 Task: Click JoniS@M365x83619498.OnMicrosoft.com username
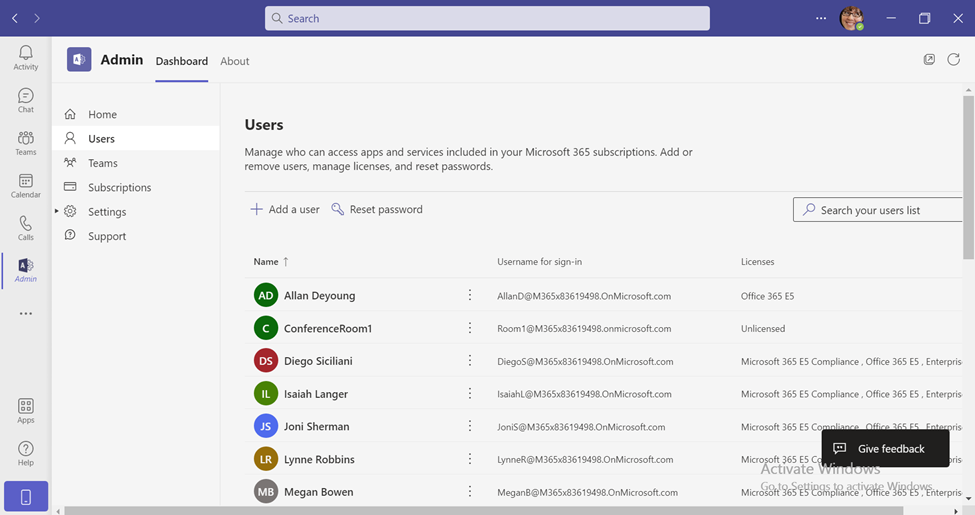[x=581, y=427]
